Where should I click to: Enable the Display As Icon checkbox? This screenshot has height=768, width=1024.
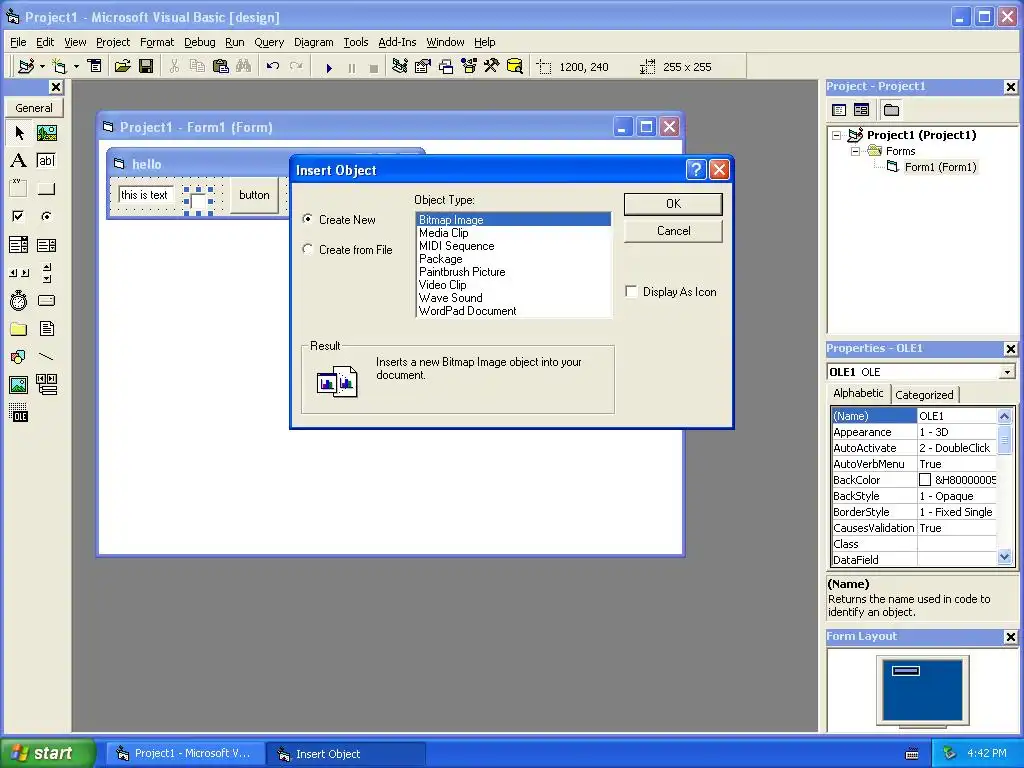coord(631,291)
